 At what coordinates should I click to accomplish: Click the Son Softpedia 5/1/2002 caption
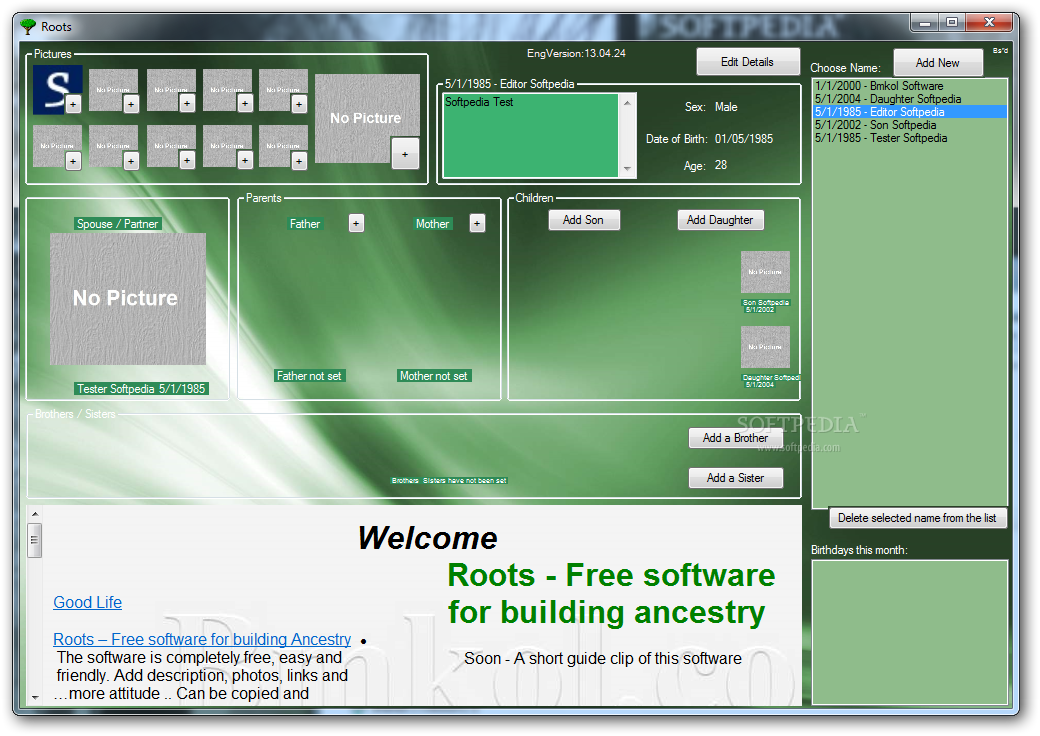[x=765, y=306]
